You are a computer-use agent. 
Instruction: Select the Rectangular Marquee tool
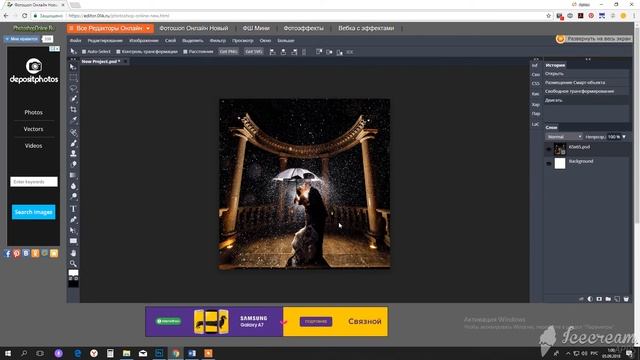click(73, 78)
